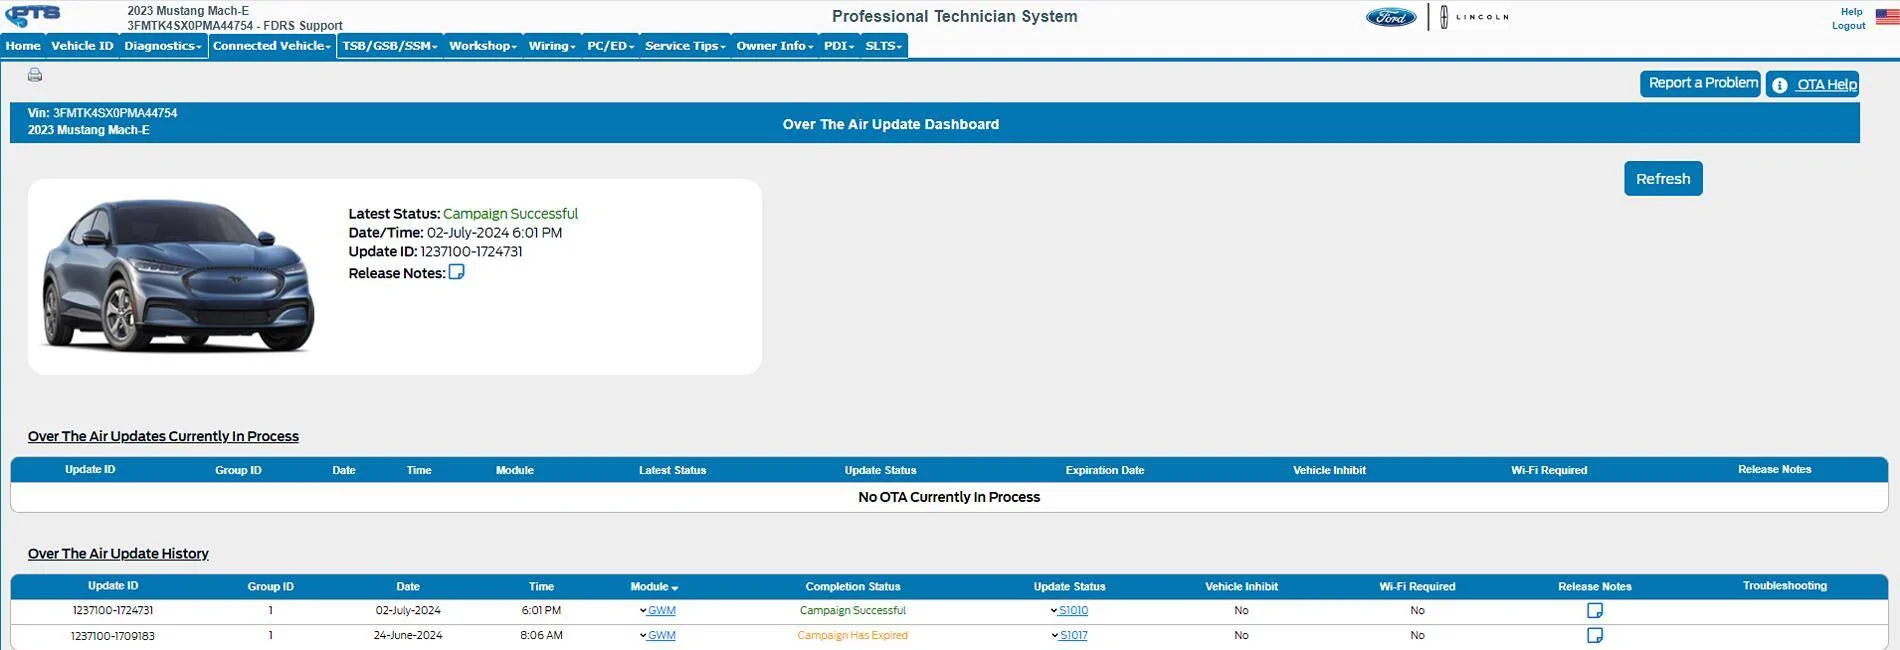The width and height of the screenshot is (1900, 650).
Task: Click the Logout link
Action: (x=1848, y=26)
